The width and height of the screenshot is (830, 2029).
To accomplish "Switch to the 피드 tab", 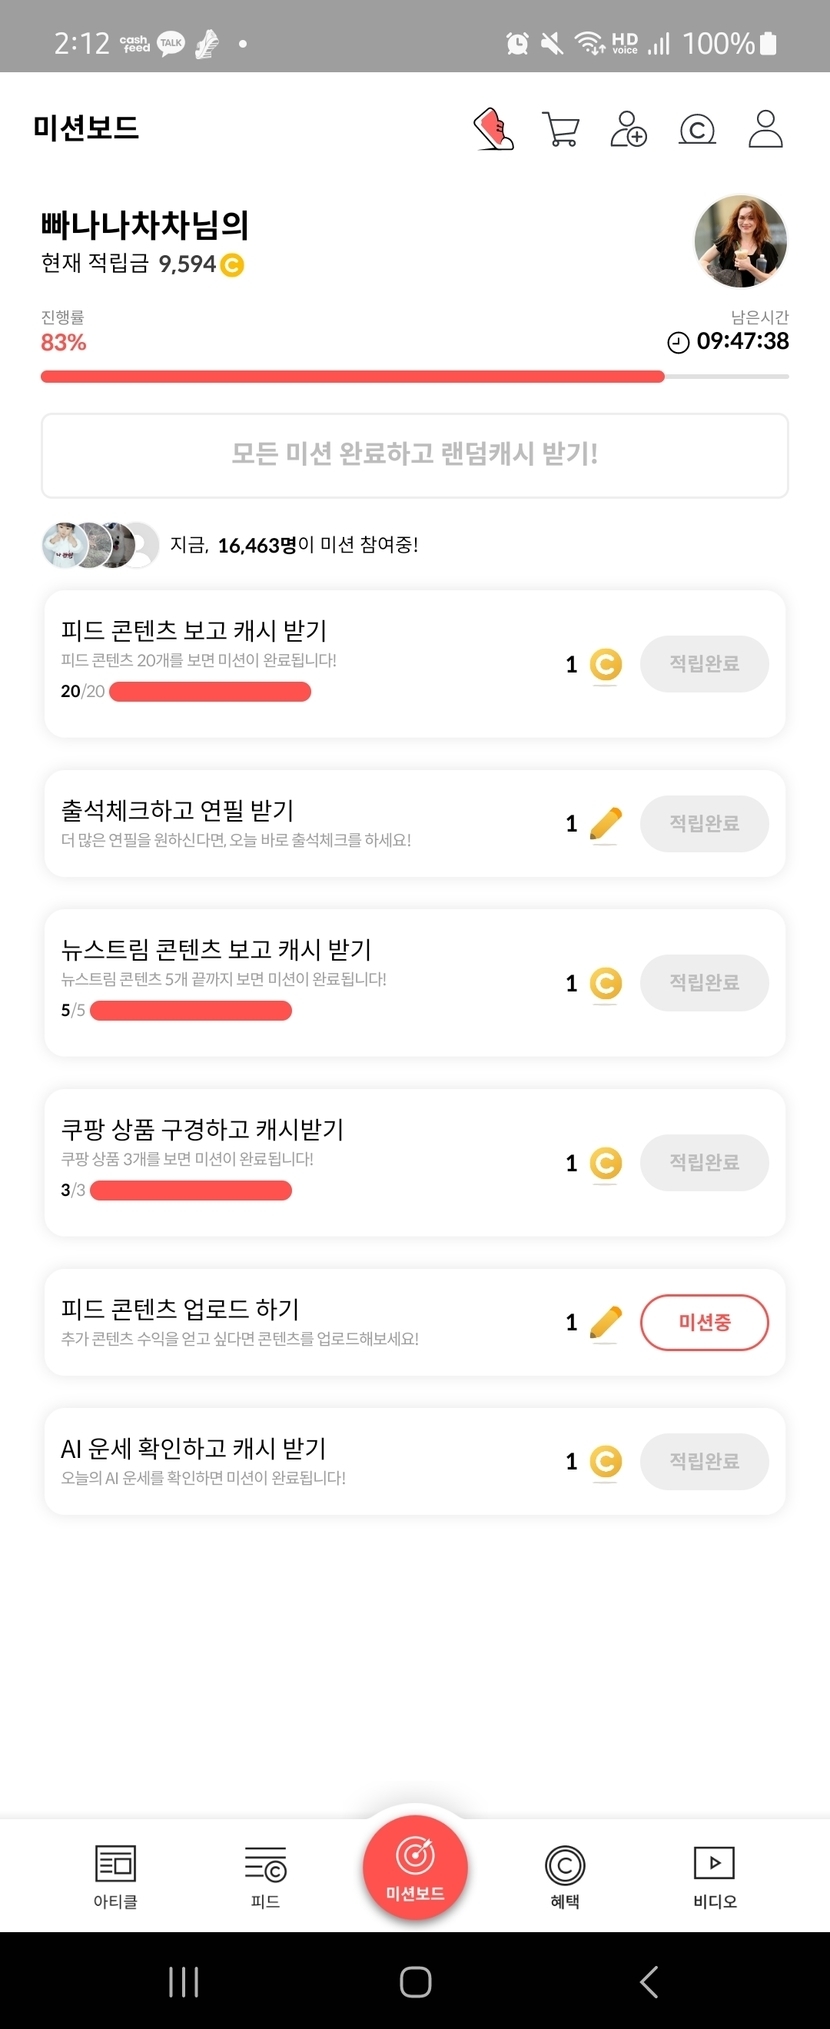I will point(265,1875).
